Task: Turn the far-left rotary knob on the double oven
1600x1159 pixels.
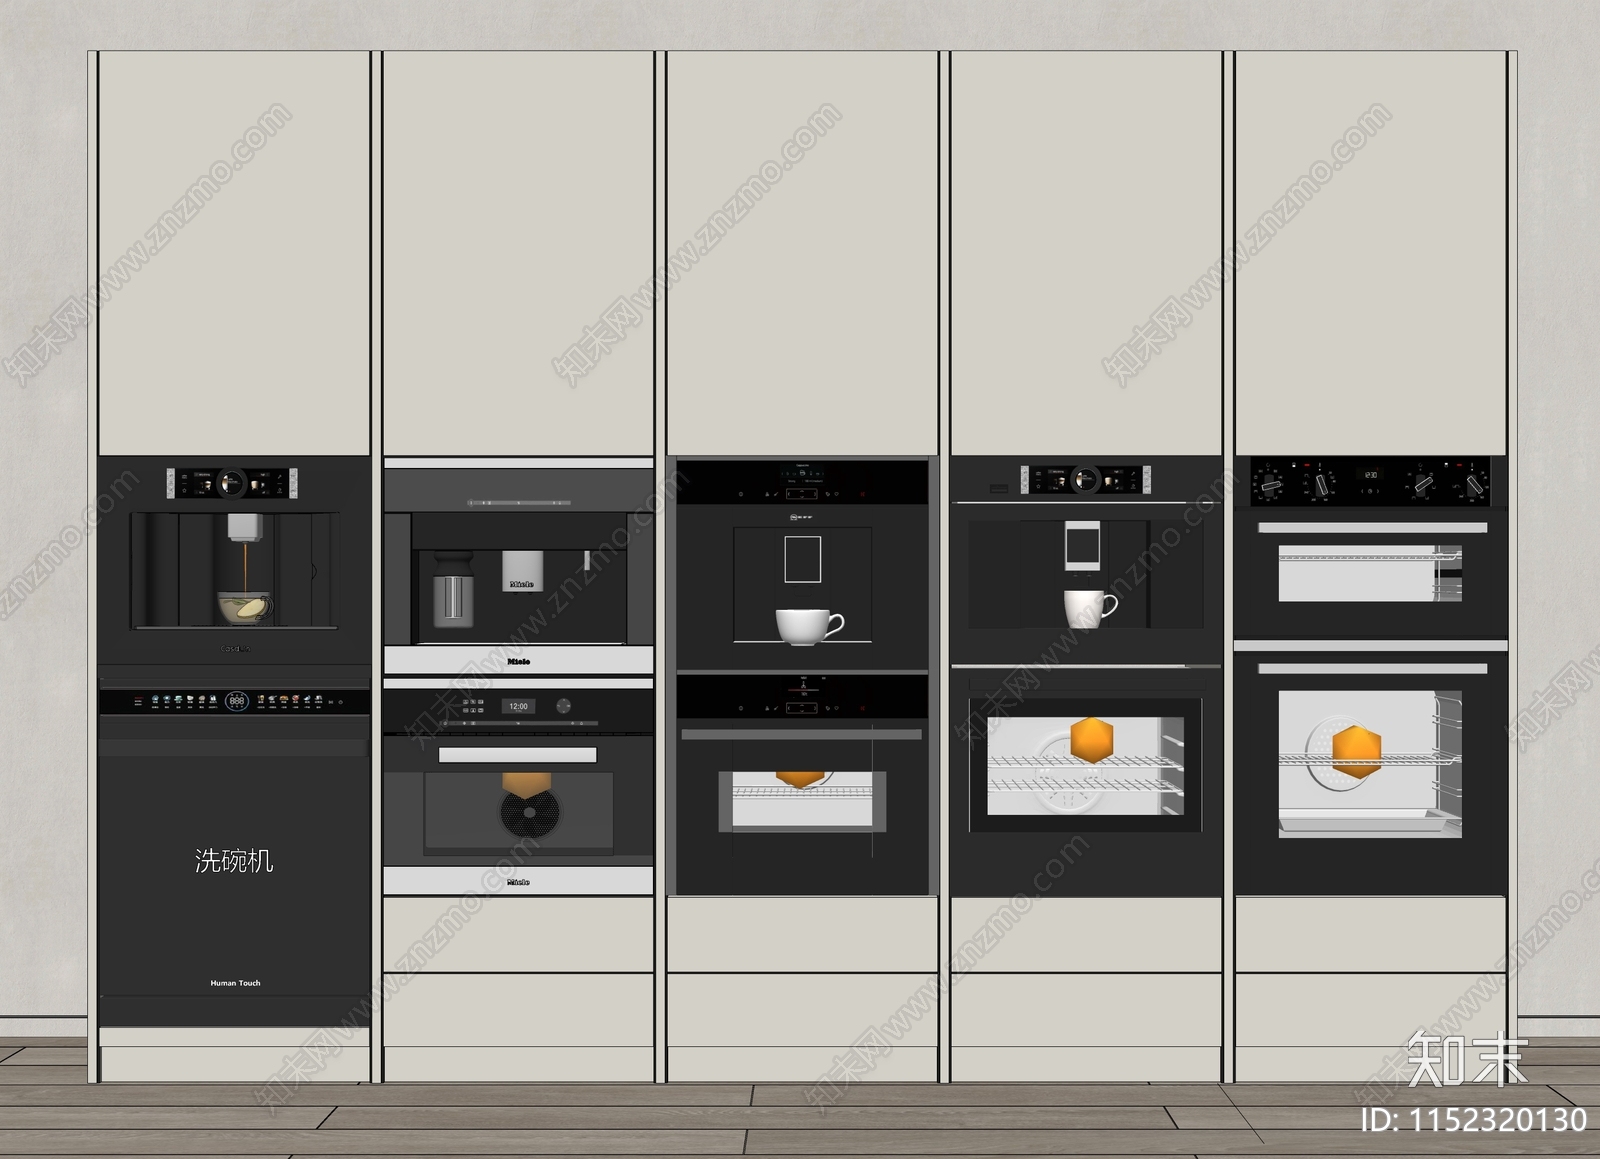Action: [x=1272, y=484]
